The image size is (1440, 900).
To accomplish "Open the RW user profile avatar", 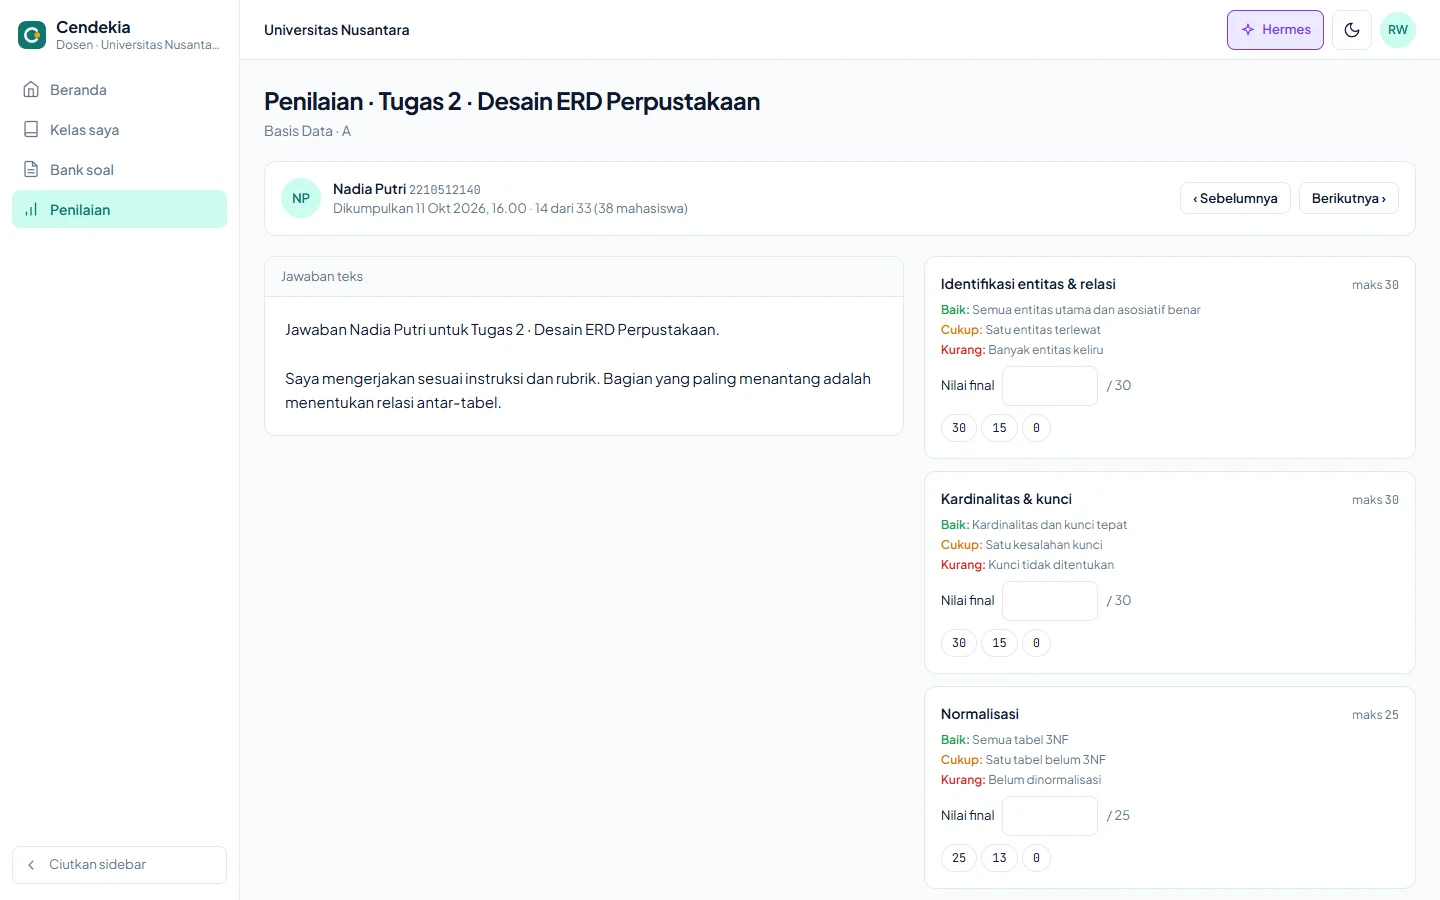I will pyautogui.click(x=1398, y=30).
